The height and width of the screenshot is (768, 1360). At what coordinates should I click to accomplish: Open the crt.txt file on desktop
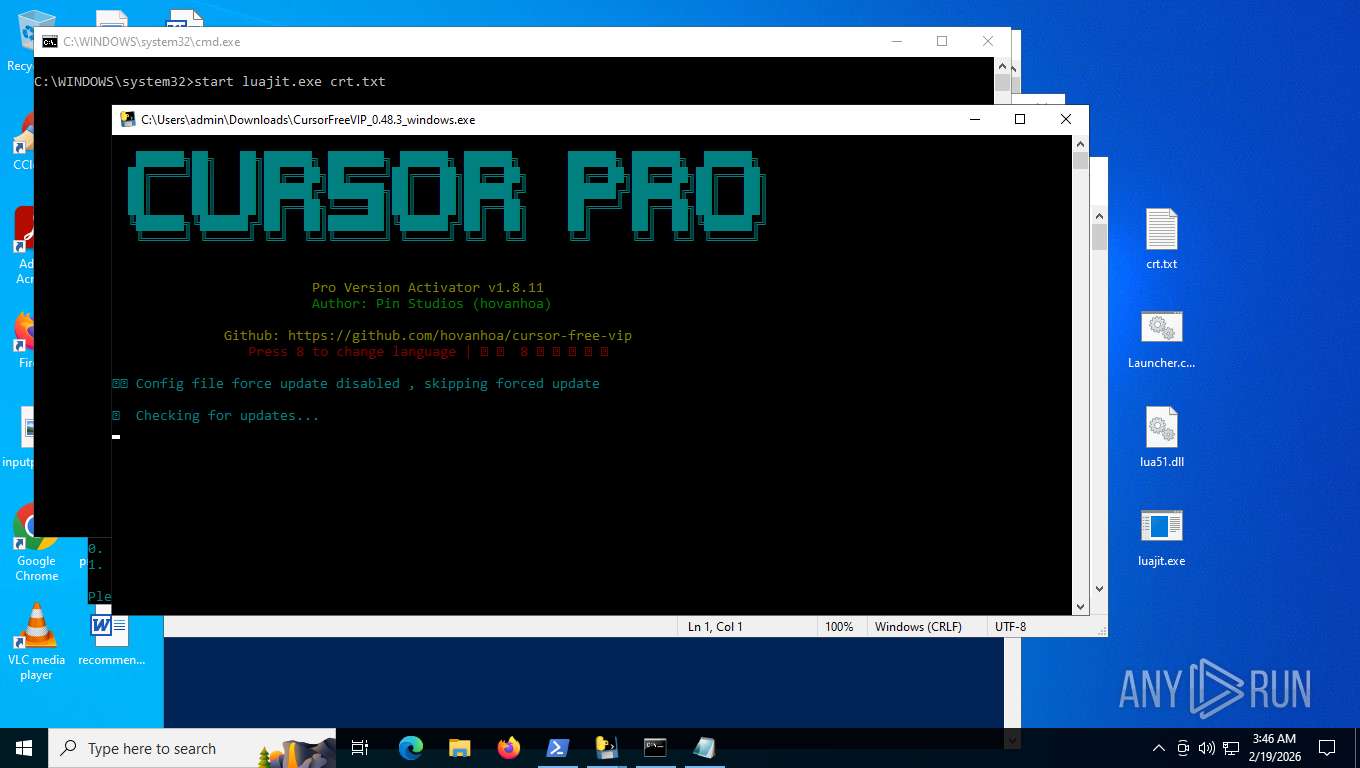tap(1161, 239)
